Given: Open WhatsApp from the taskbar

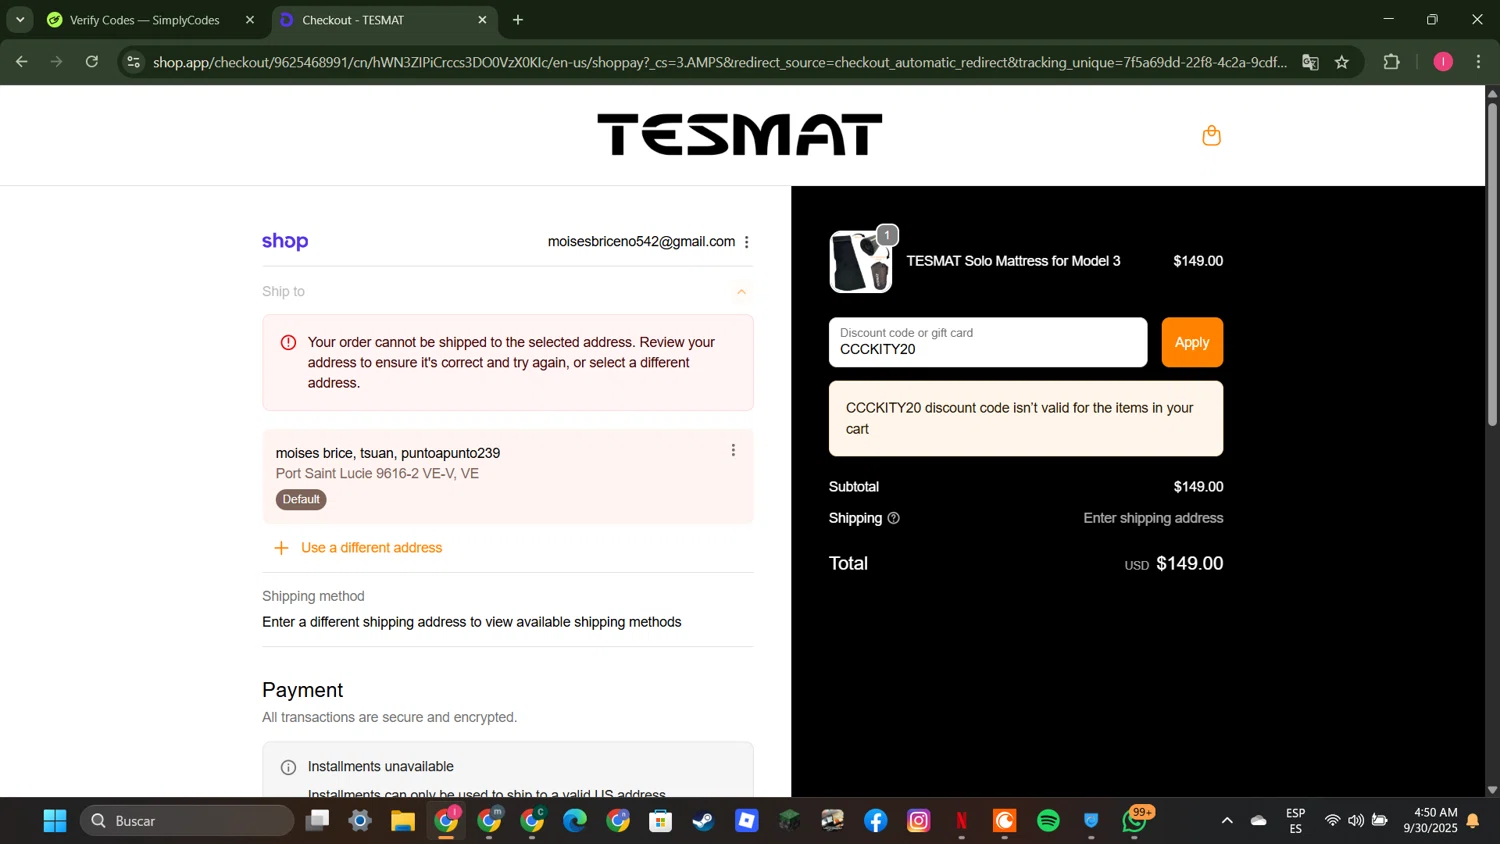Looking at the screenshot, I should (x=1134, y=821).
